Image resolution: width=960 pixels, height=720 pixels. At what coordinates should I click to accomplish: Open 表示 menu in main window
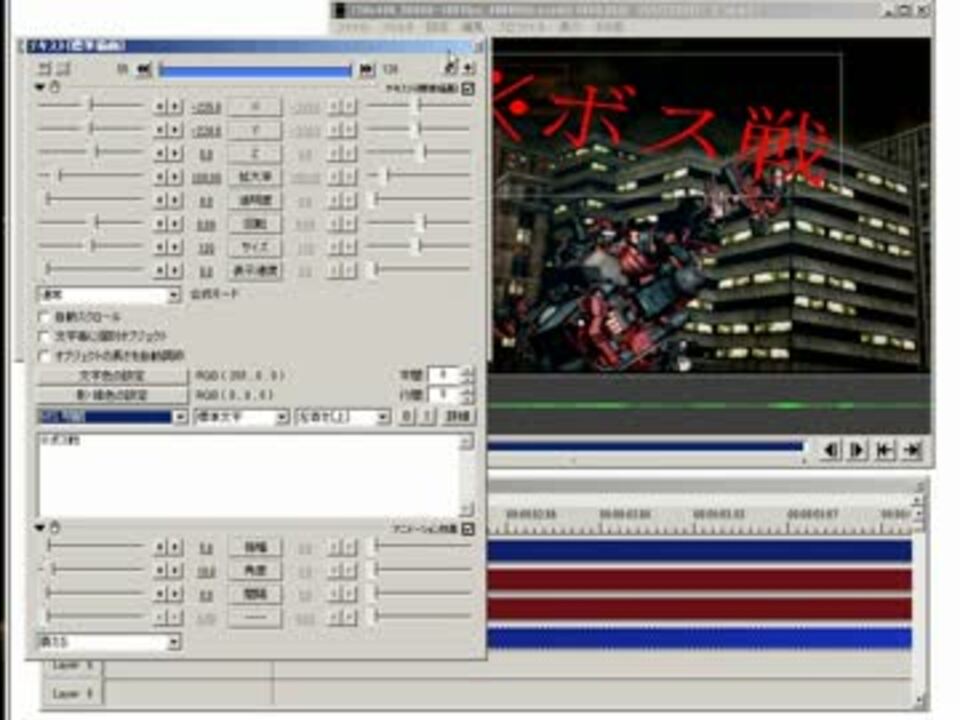click(570, 27)
